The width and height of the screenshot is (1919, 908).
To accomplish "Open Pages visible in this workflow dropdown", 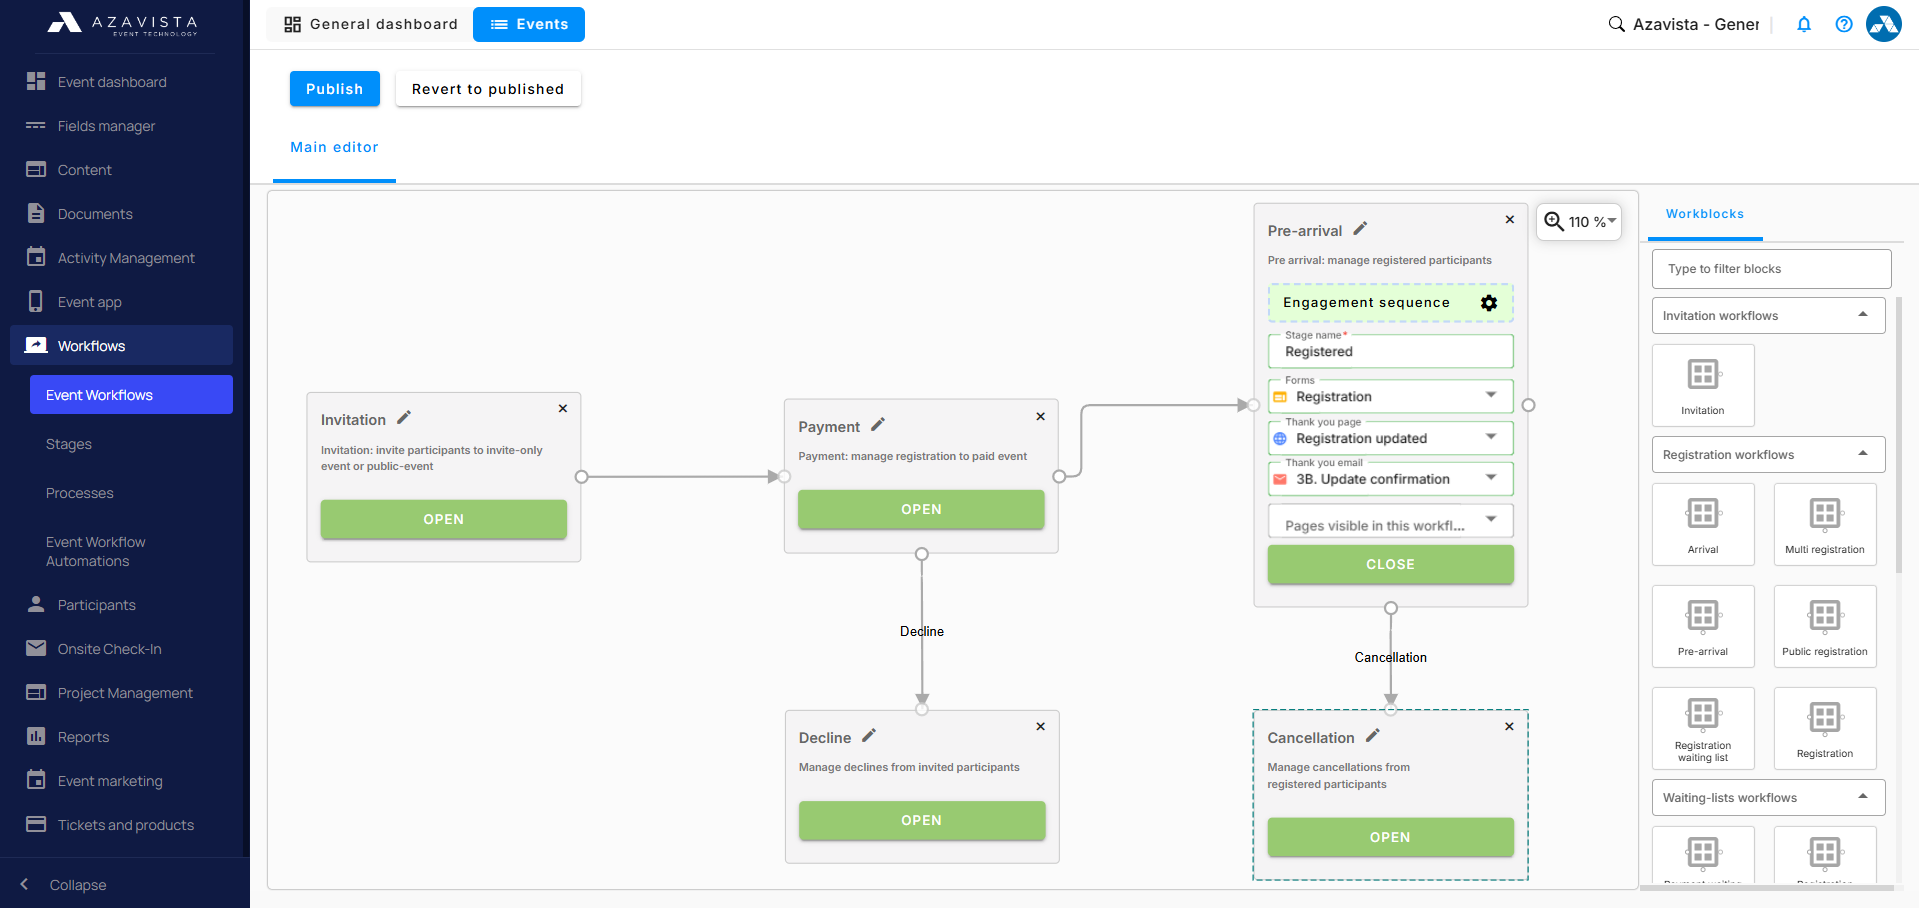I will coord(1390,521).
